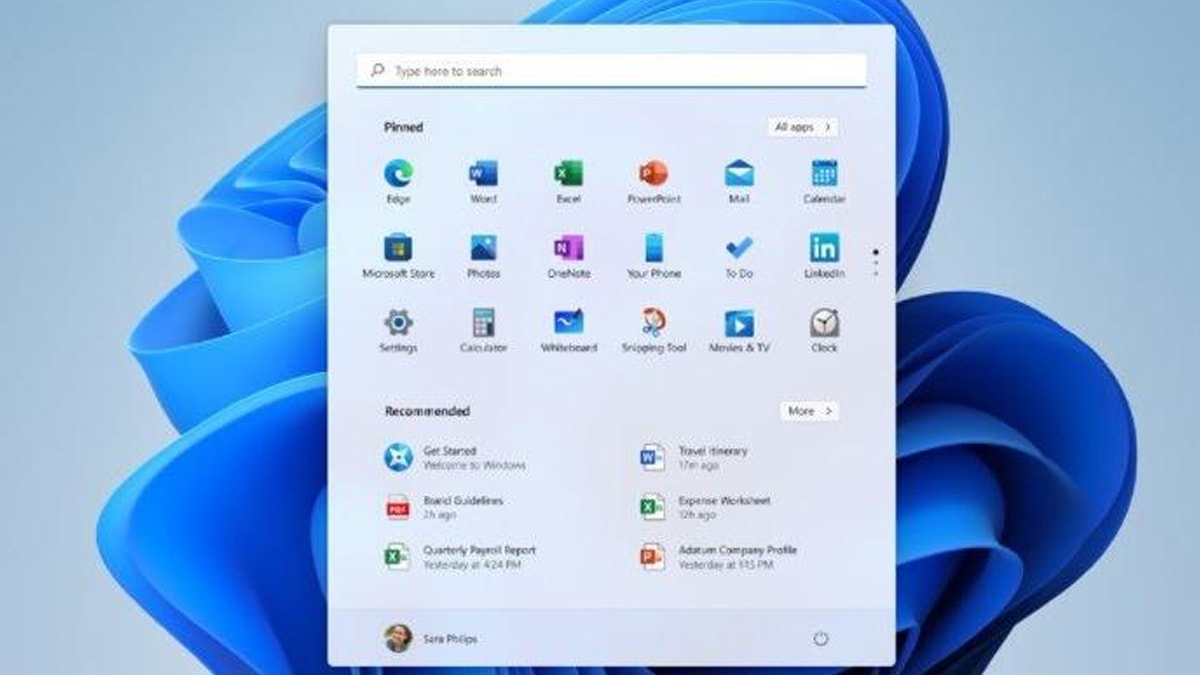The height and width of the screenshot is (675, 1200).
Task: Open the Excel pinned app
Action: point(568,175)
